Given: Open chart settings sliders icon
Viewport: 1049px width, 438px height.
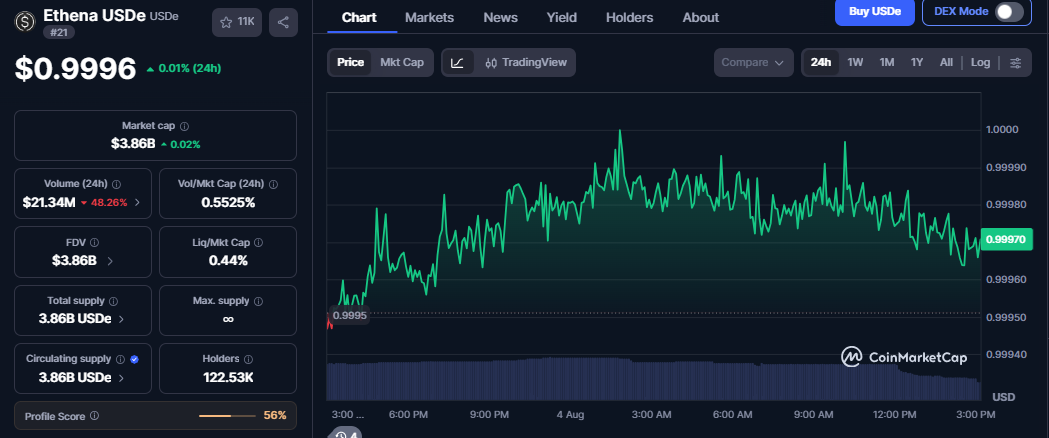Looking at the screenshot, I should pos(1016,62).
